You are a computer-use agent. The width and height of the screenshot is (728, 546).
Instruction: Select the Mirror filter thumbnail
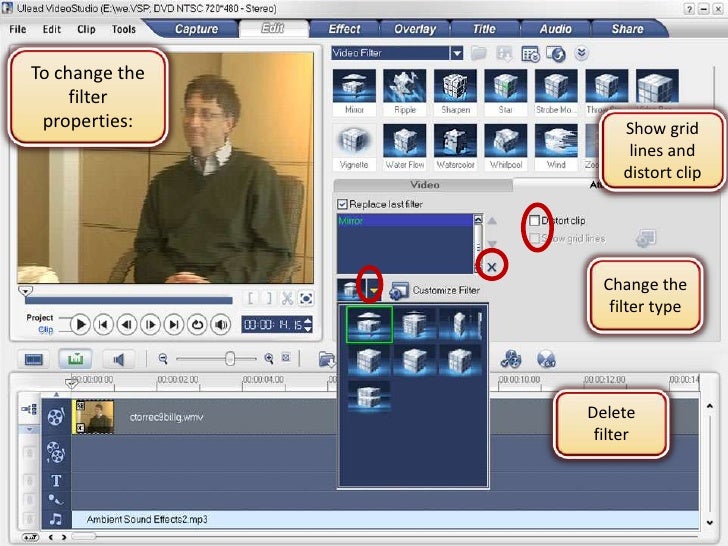point(354,85)
